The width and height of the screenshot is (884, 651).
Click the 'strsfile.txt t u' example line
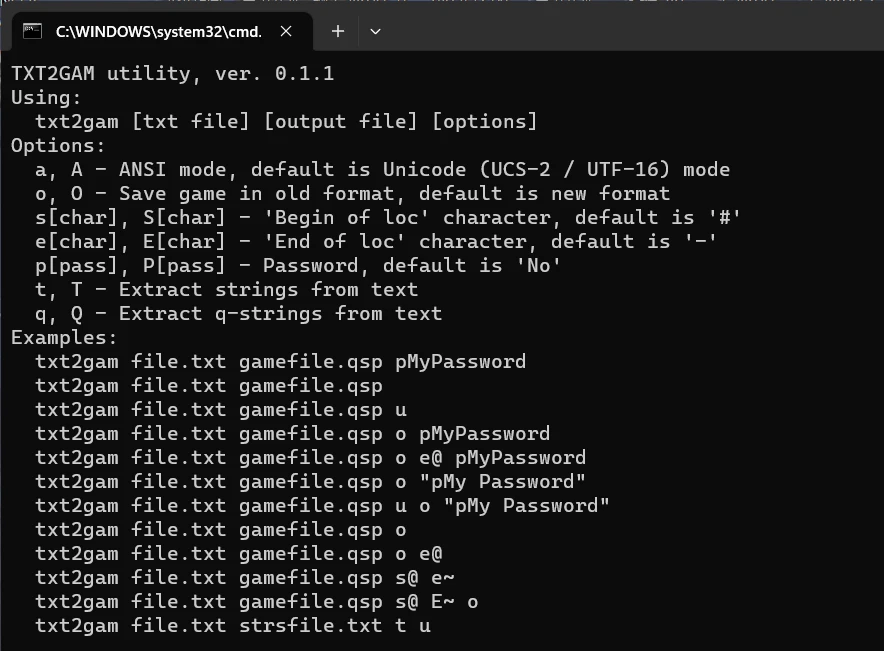232,626
